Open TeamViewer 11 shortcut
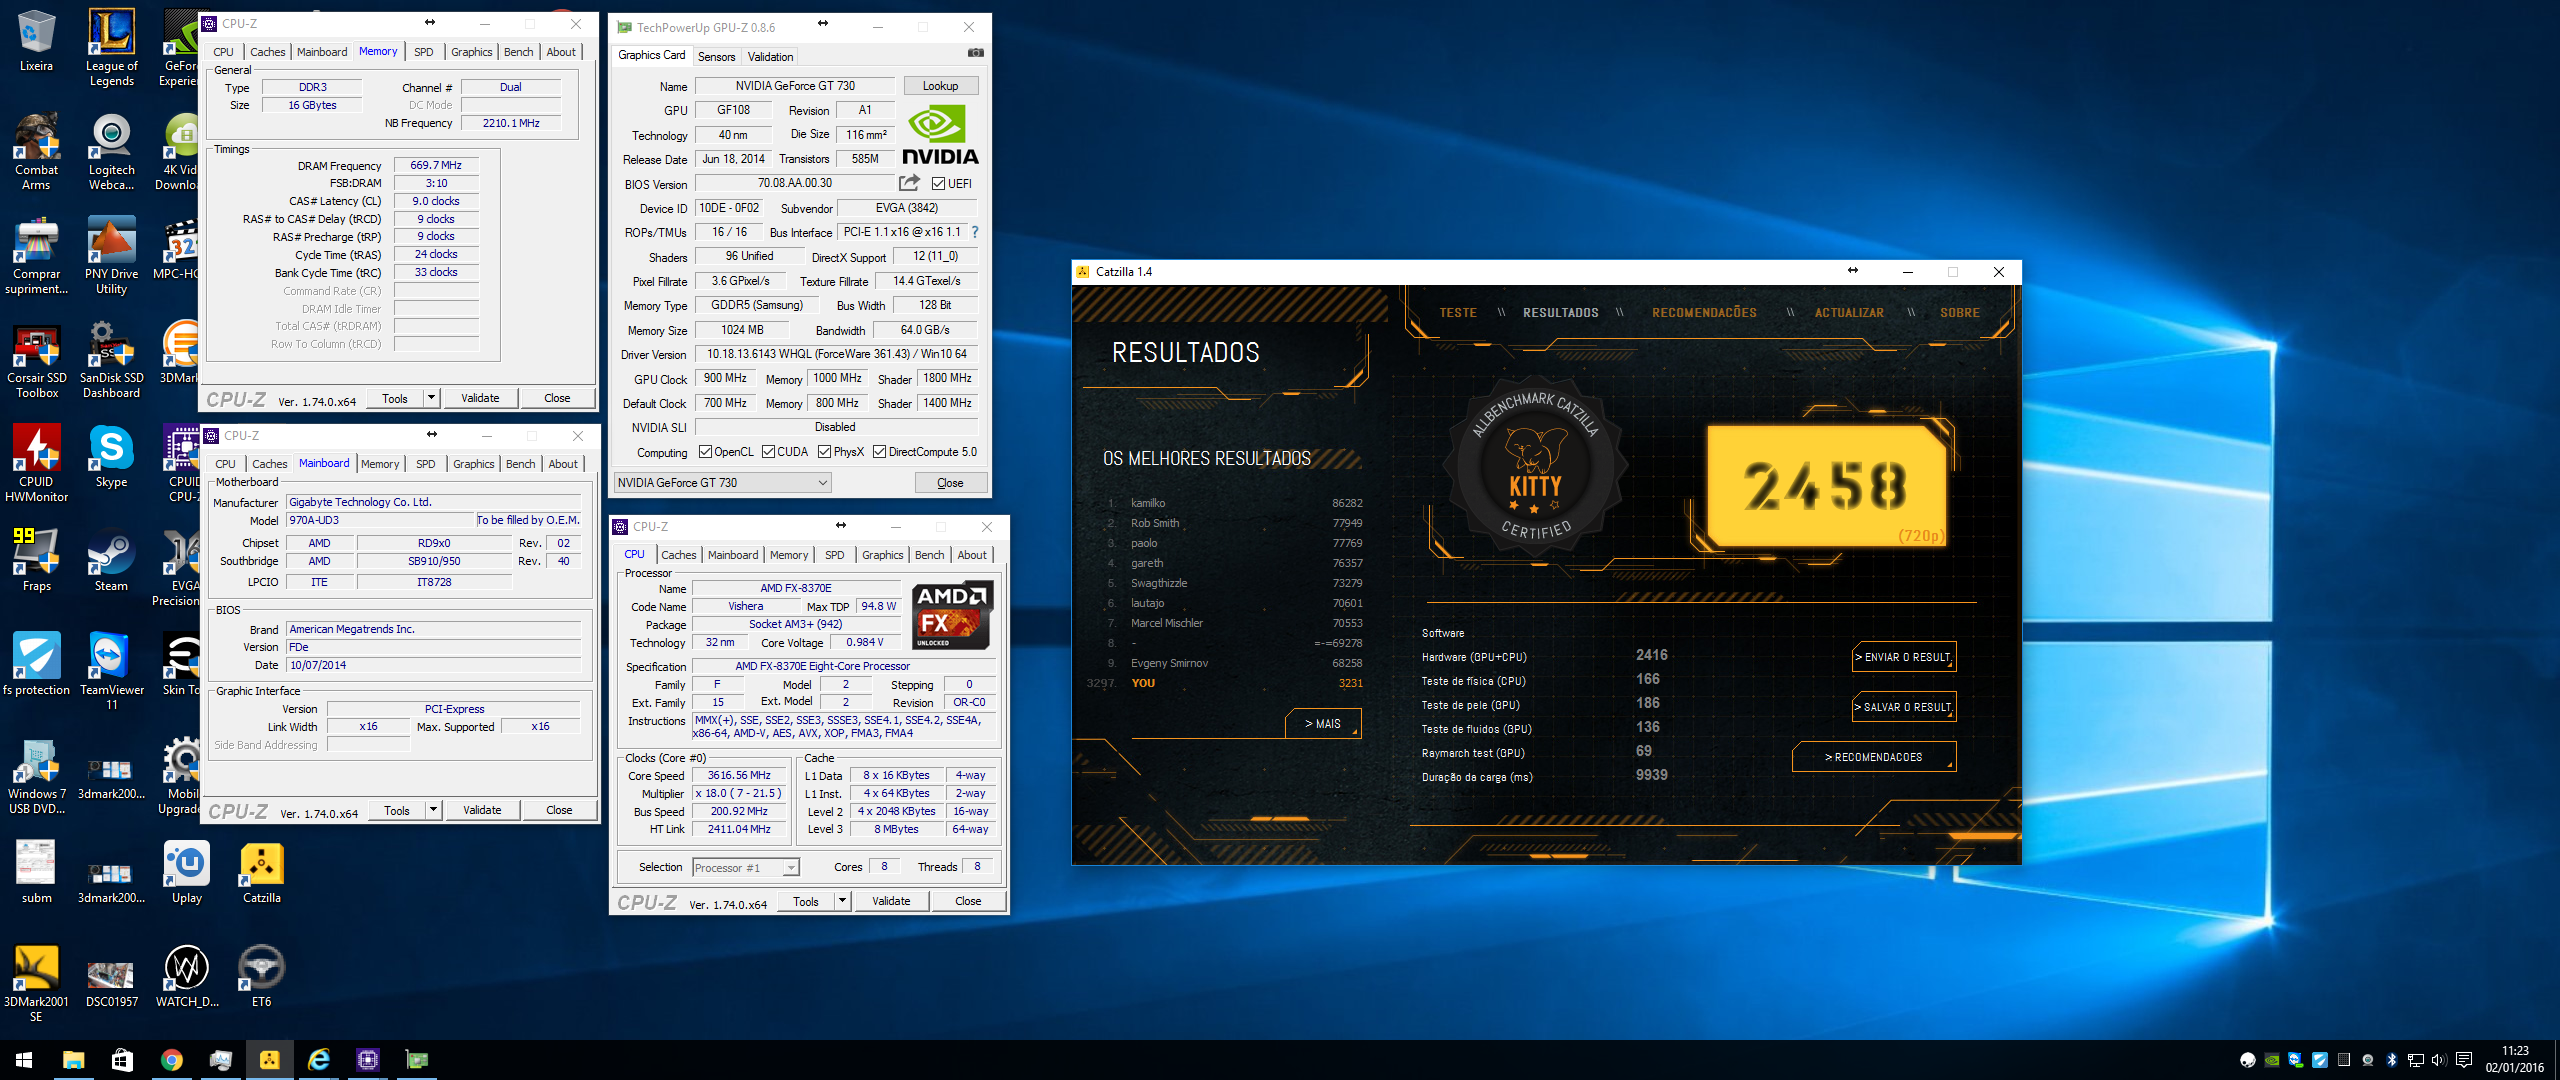2560x1080 pixels. [111, 671]
